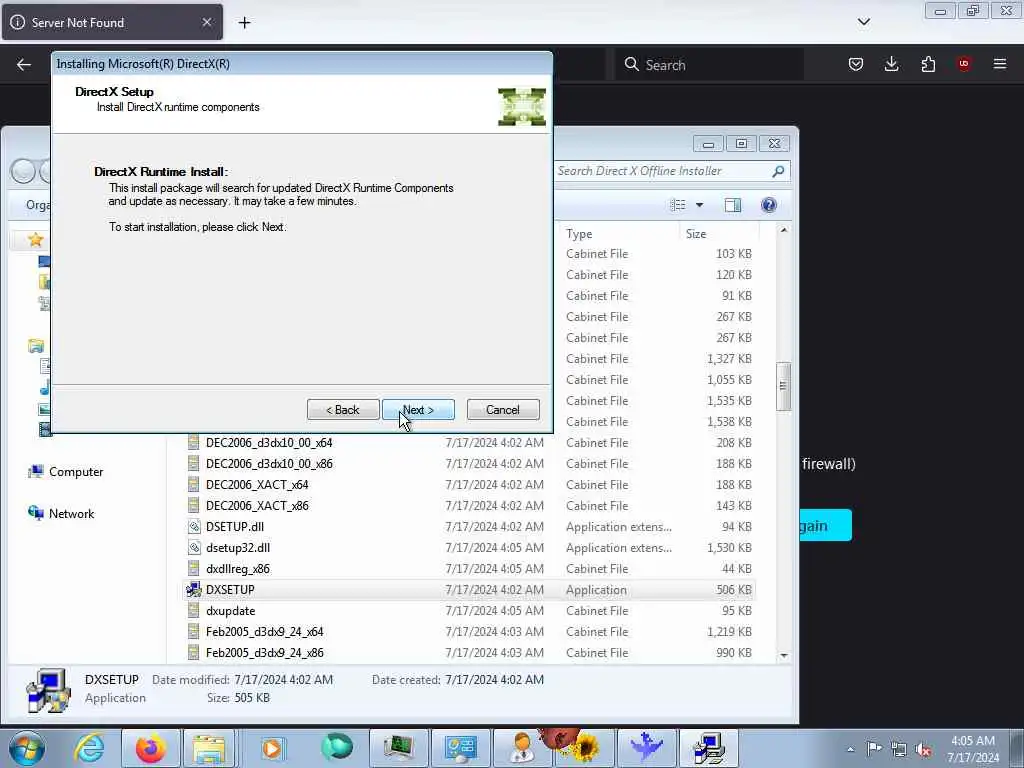Image resolution: width=1024 pixels, height=768 pixels.
Task: Open Computer in navigation pane
Action: point(65,472)
